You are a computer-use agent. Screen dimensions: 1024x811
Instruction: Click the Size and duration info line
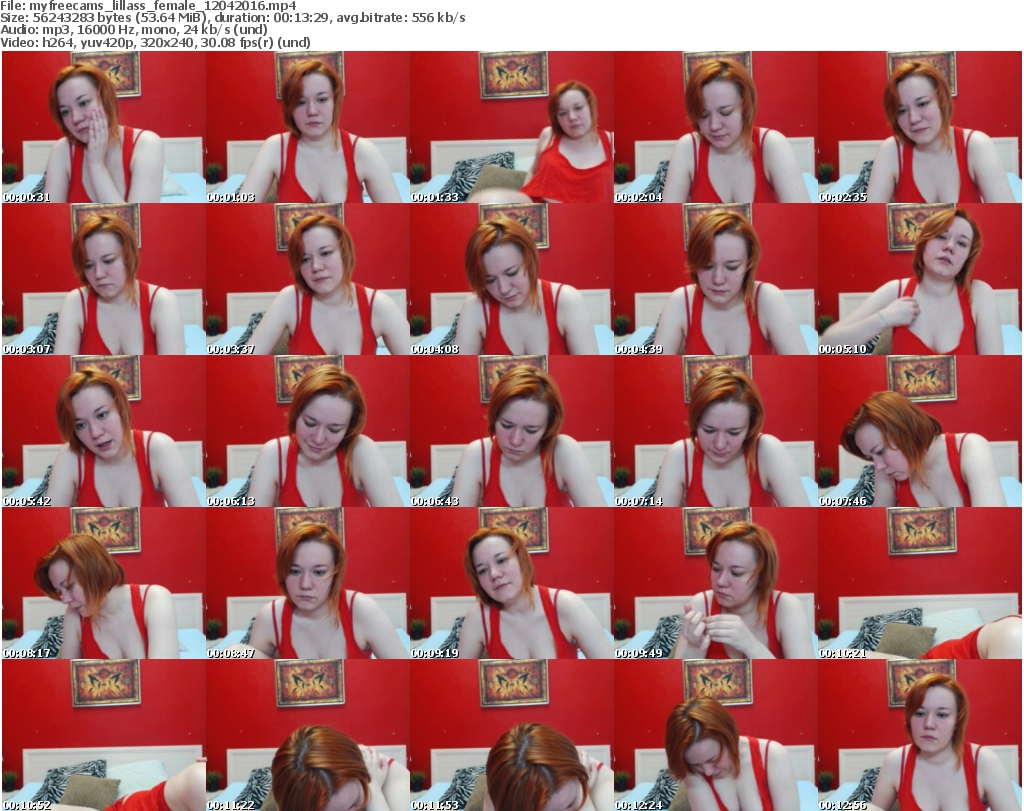click(x=232, y=18)
